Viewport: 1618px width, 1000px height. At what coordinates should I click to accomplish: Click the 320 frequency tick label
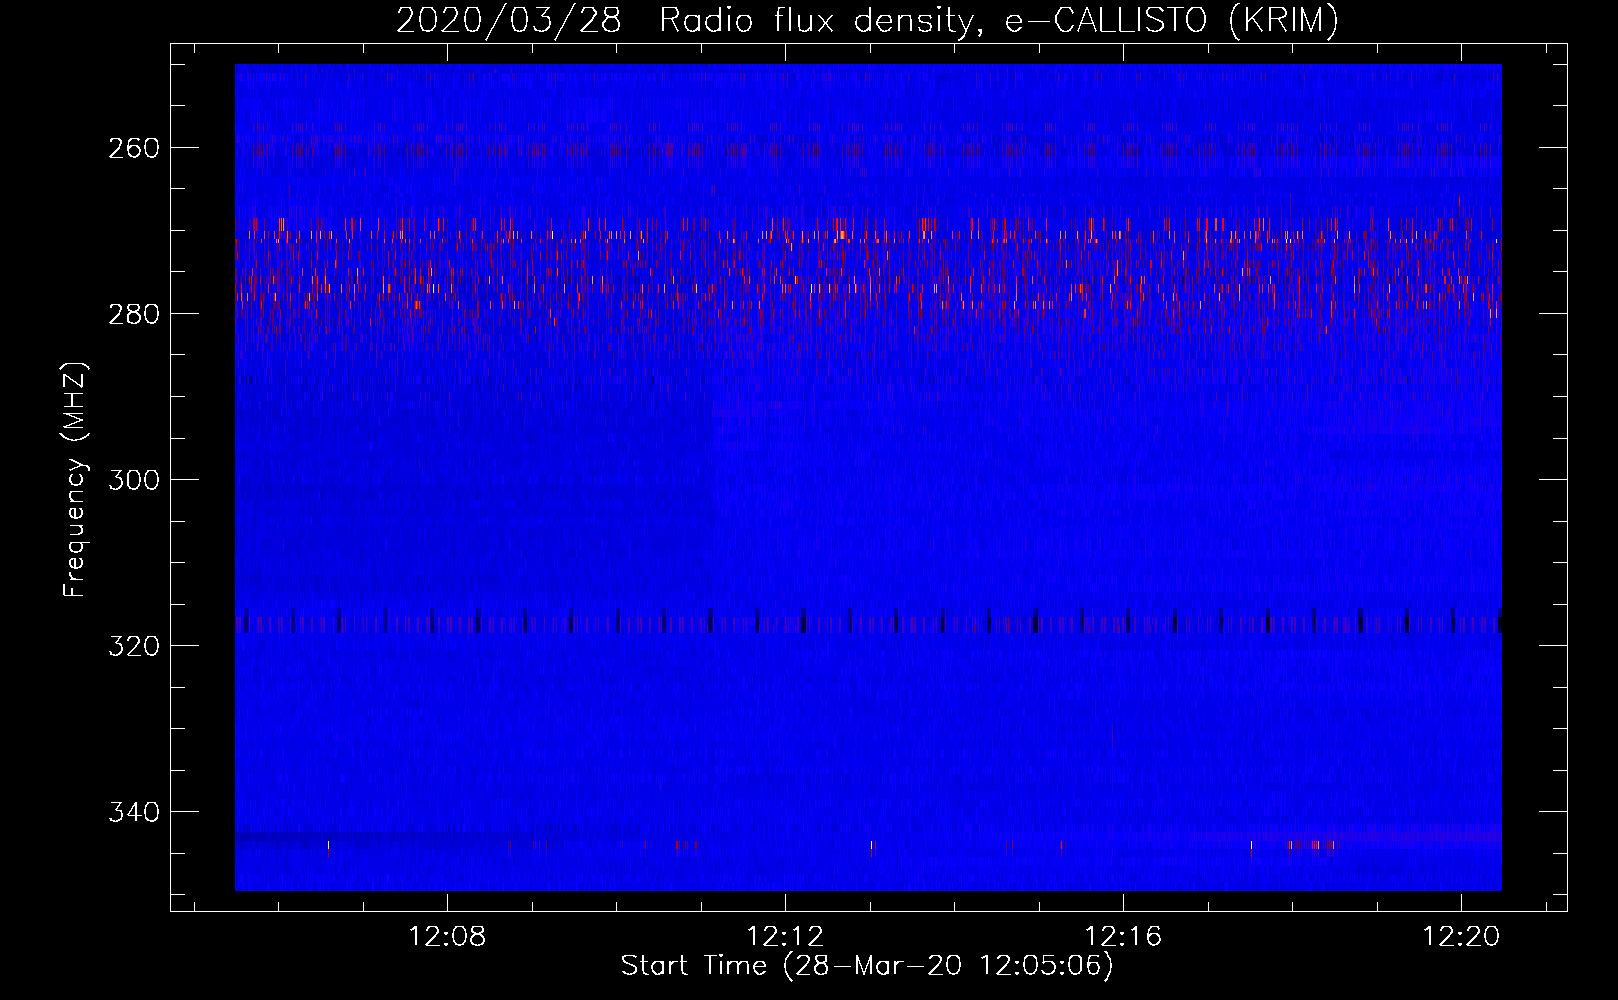pyautogui.click(x=133, y=646)
